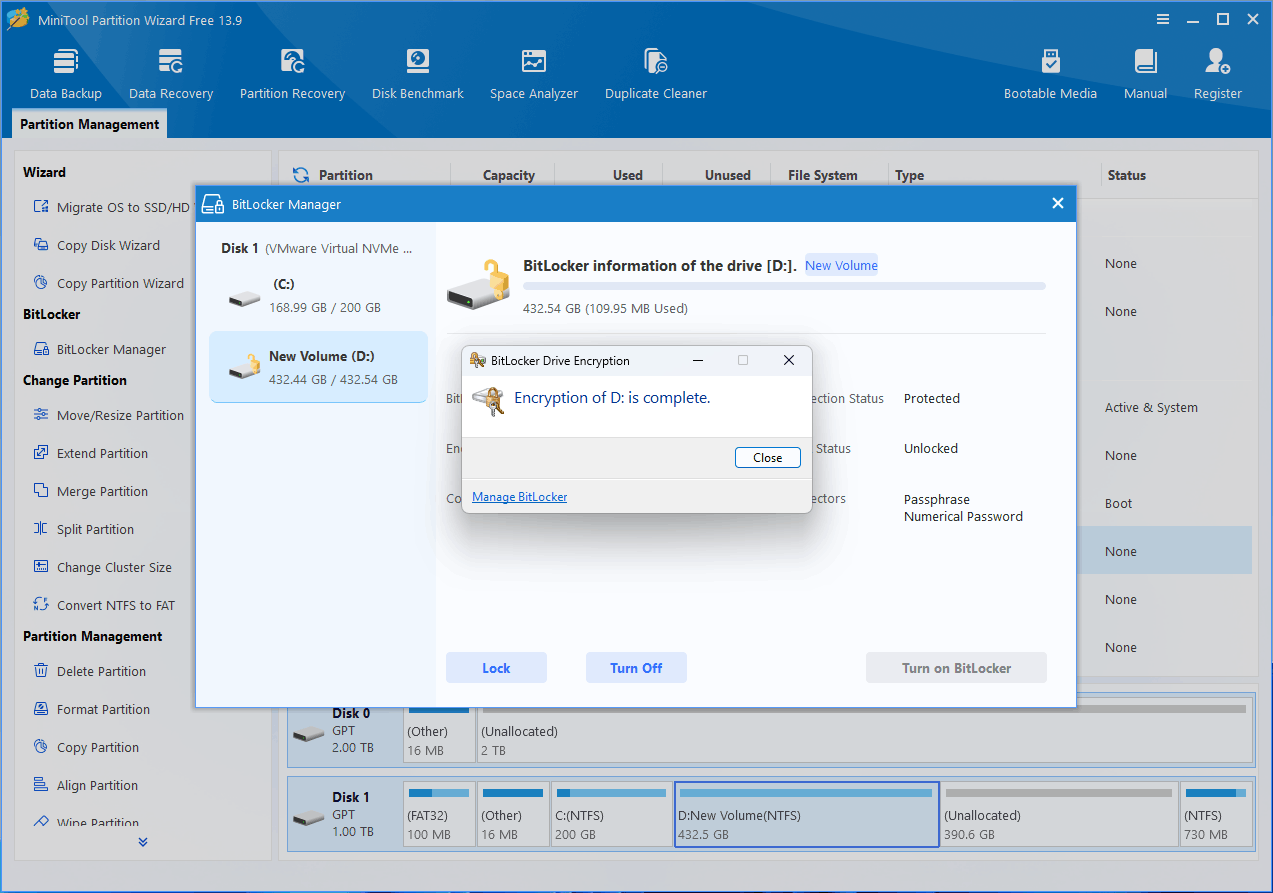Image resolution: width=1273 pixels, height=893 pixels.
Task: Click the Used column header
Action: point(627,175)
